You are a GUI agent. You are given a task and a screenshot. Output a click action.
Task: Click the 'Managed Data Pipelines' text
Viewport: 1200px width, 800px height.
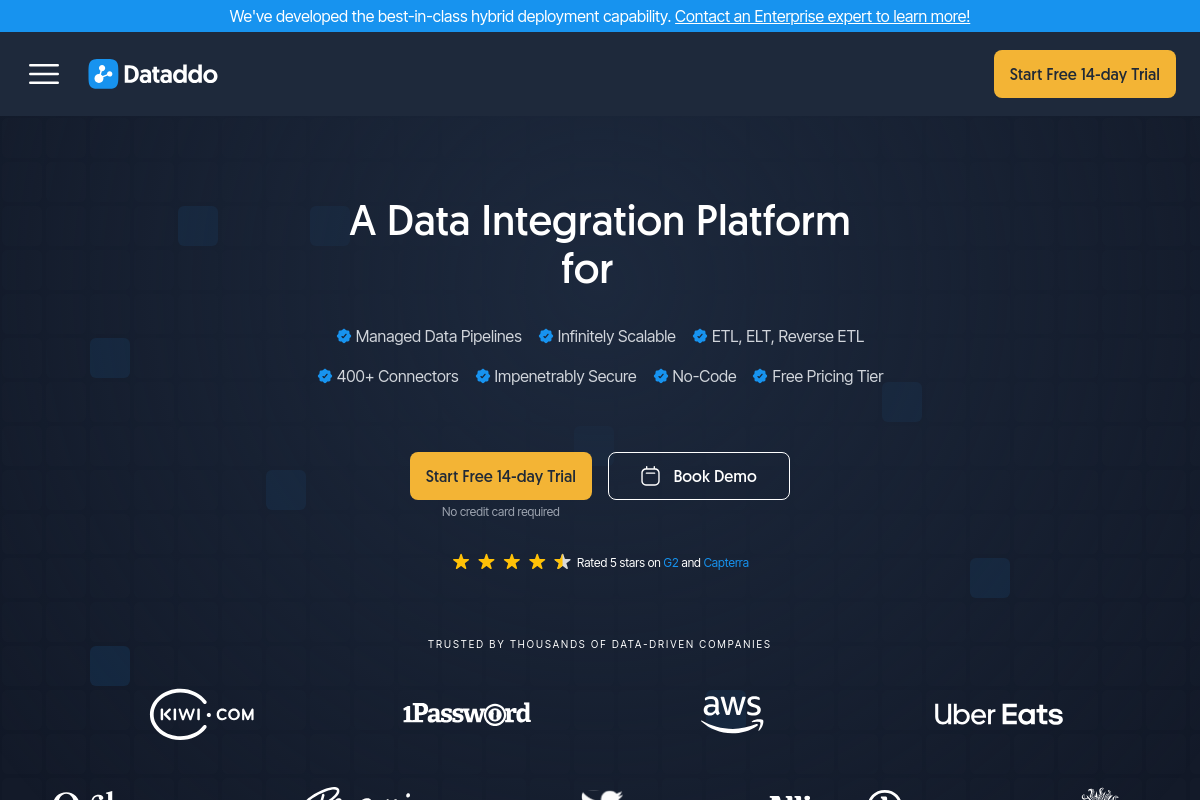click(x=439, y=337)
